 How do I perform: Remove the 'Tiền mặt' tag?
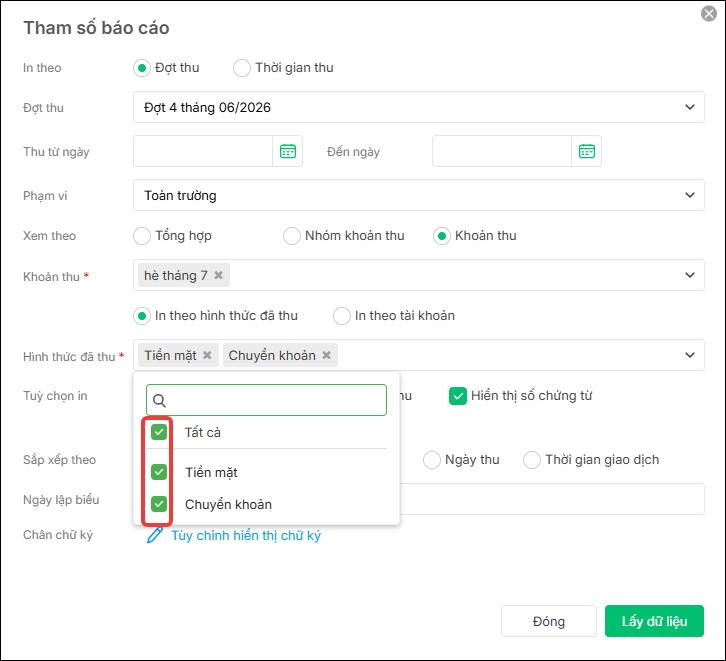click(207, 355)
